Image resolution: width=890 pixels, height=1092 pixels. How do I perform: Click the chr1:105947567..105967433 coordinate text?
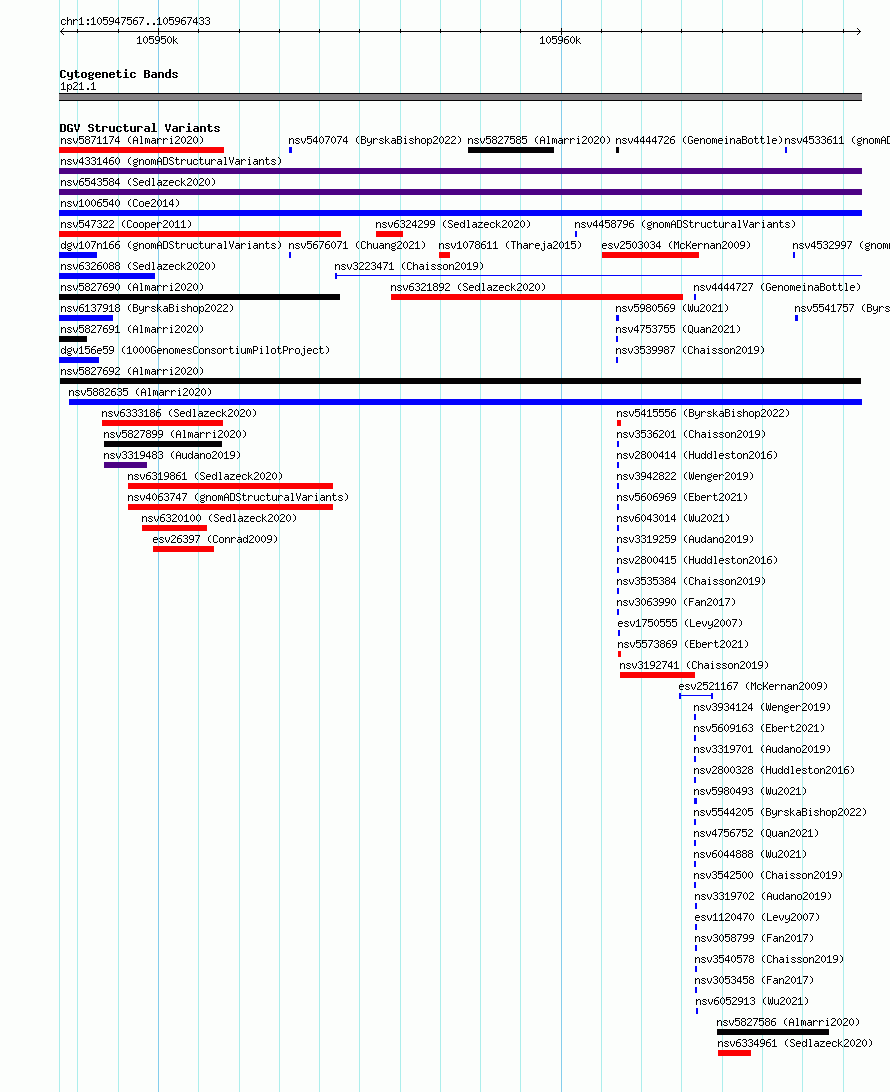(x=135, y=21)
